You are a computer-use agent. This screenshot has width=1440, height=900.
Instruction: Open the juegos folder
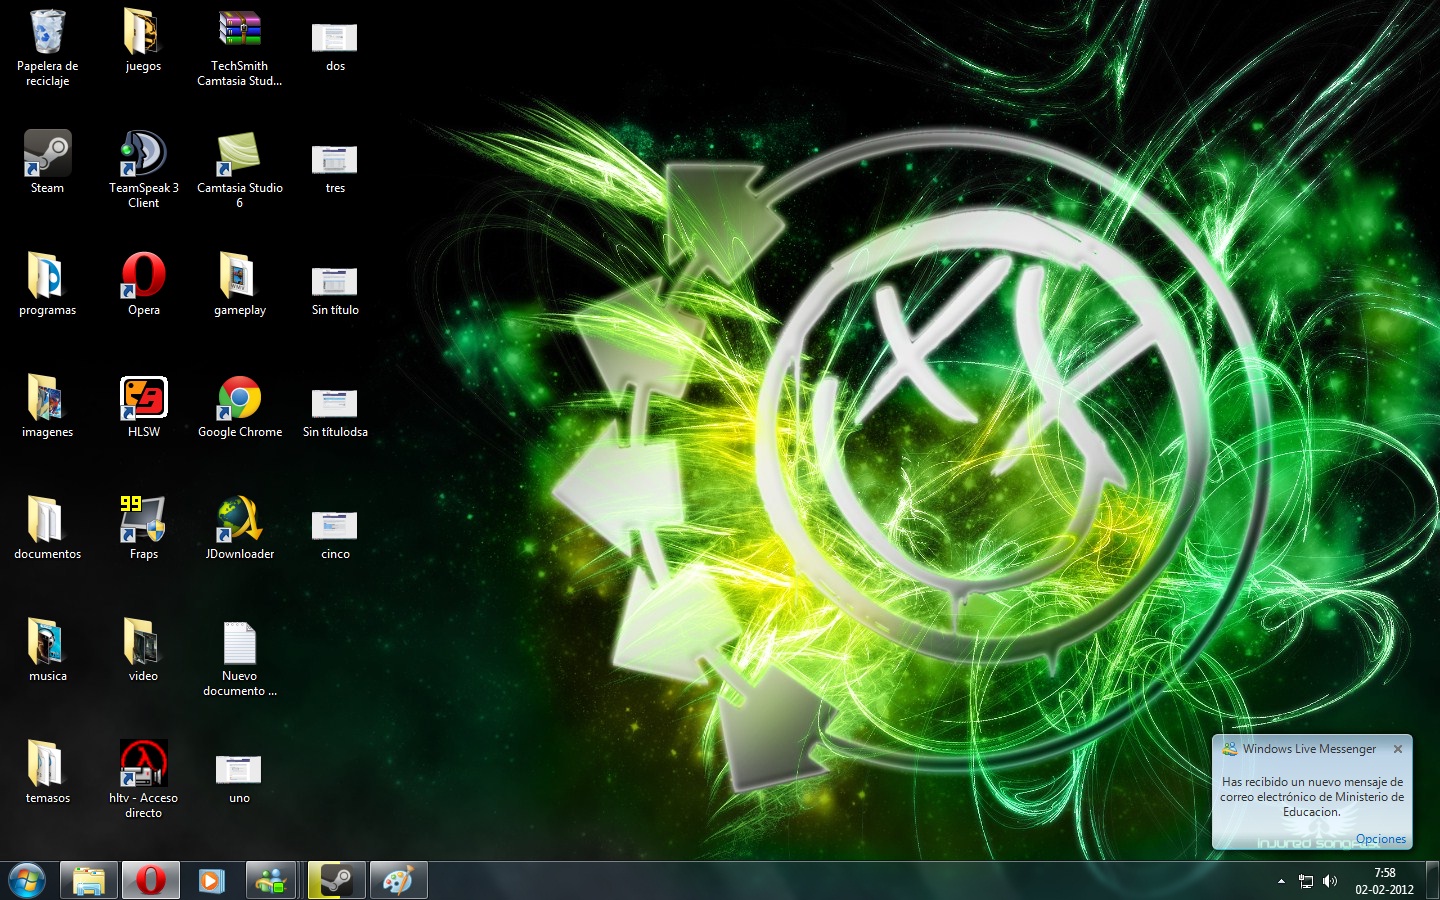[143, 40]
